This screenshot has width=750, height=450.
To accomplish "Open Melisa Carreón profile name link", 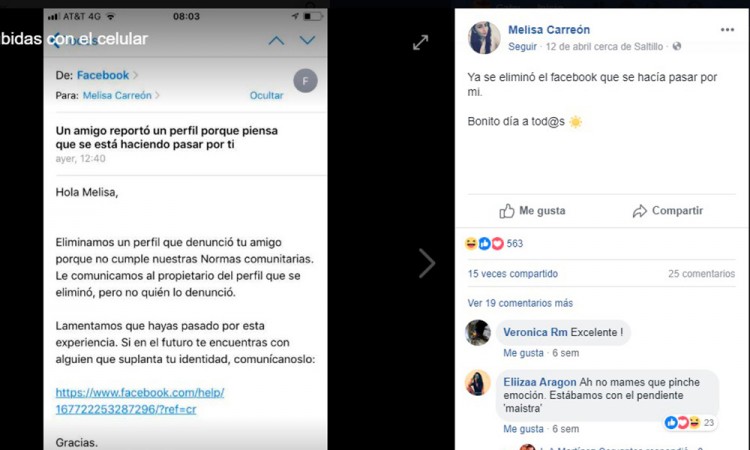I will pos(549,30).
